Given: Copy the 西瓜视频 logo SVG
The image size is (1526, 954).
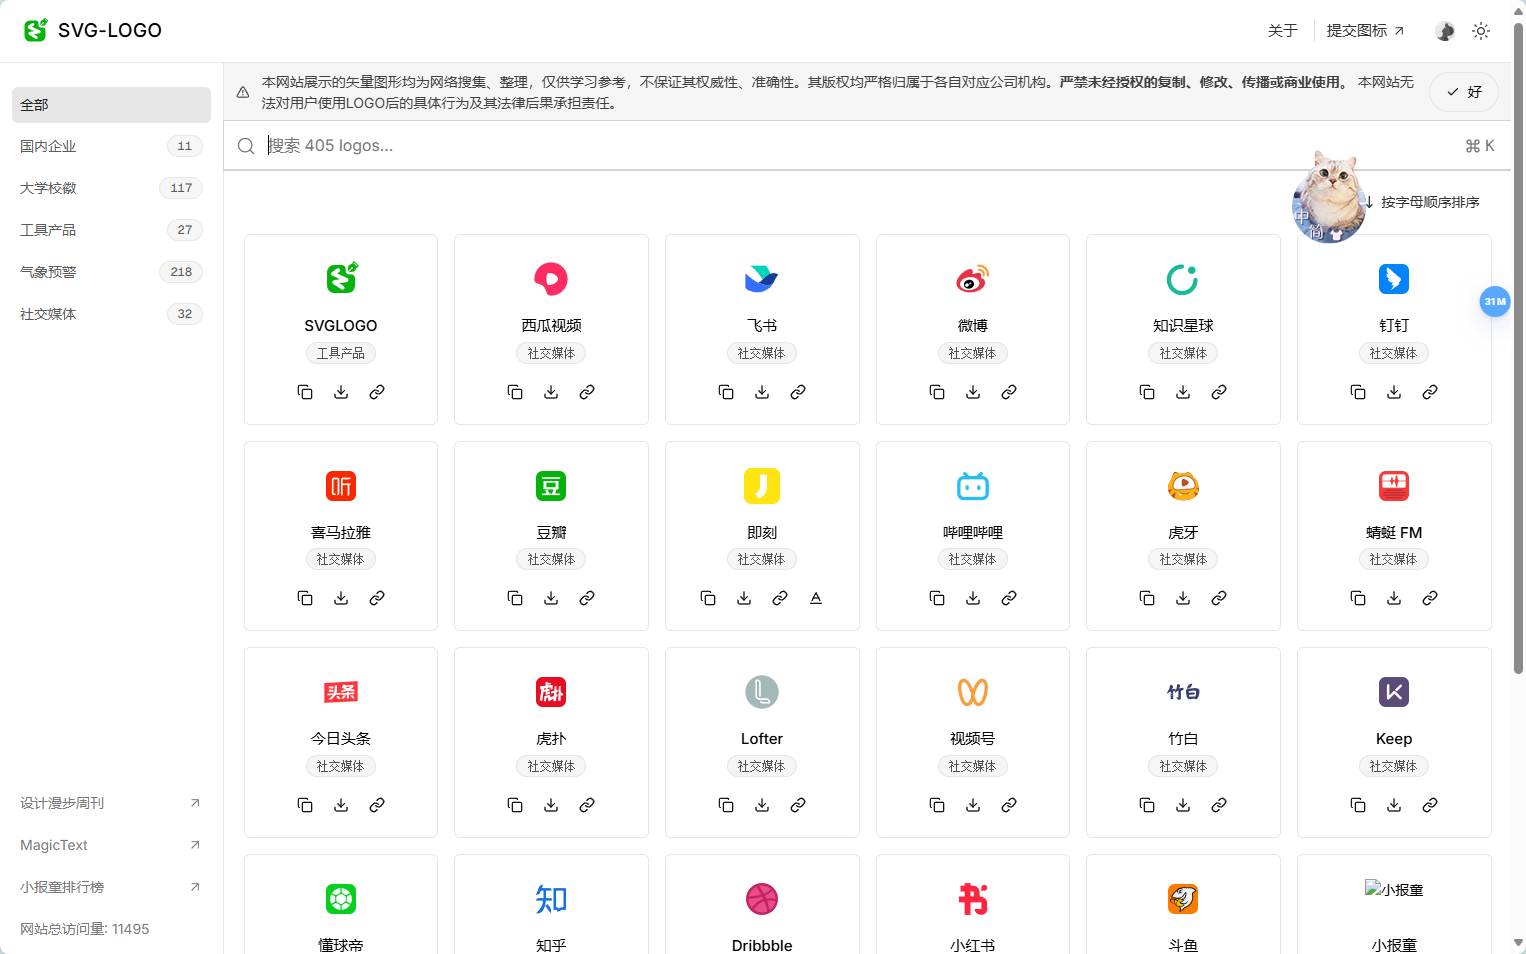Looking at the screenshot, I should point(515,392).
